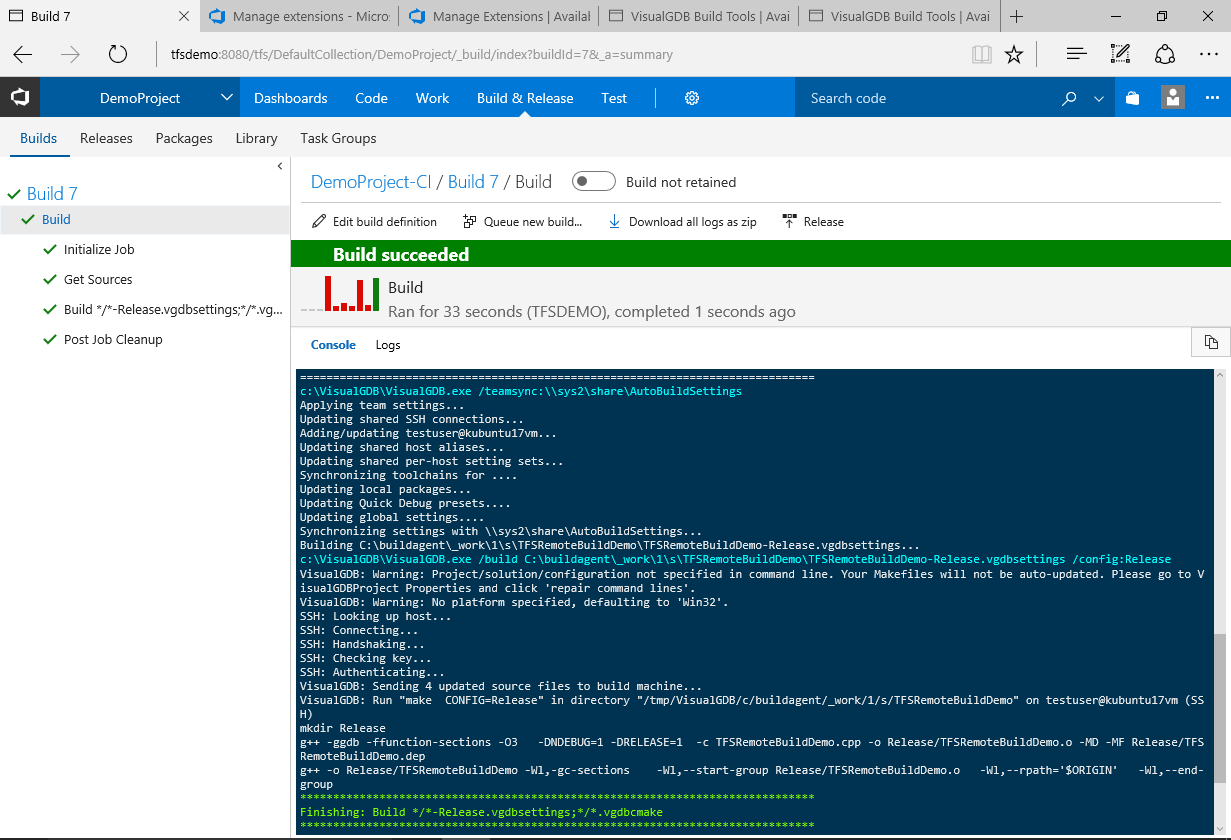The height and width of the screenshot is (840, 1231).
Task: Expand the DemoProject dropdown
Action: click(x=227, y=98)
